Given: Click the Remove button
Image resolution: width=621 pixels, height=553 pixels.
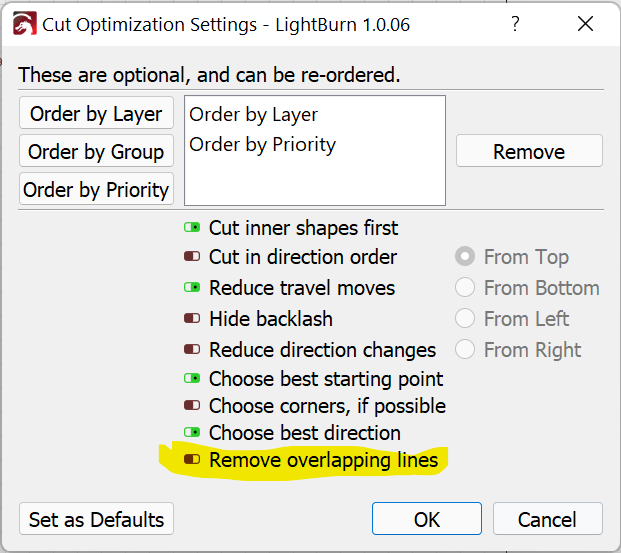Looking at the screenshot, I should point(529,151).
